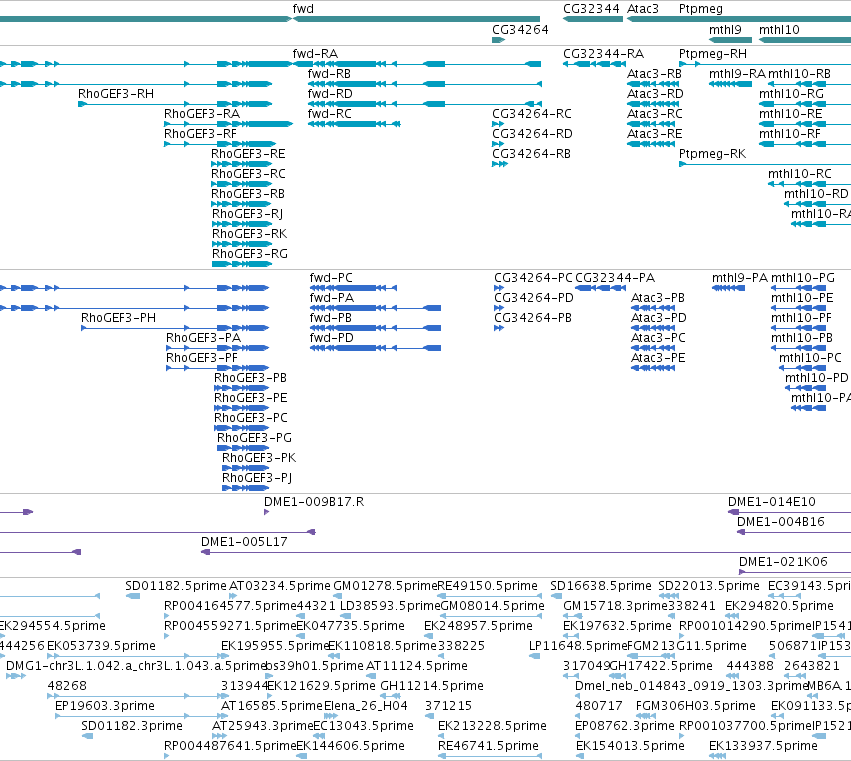Select protein mthl9-PA

point(728,288)
